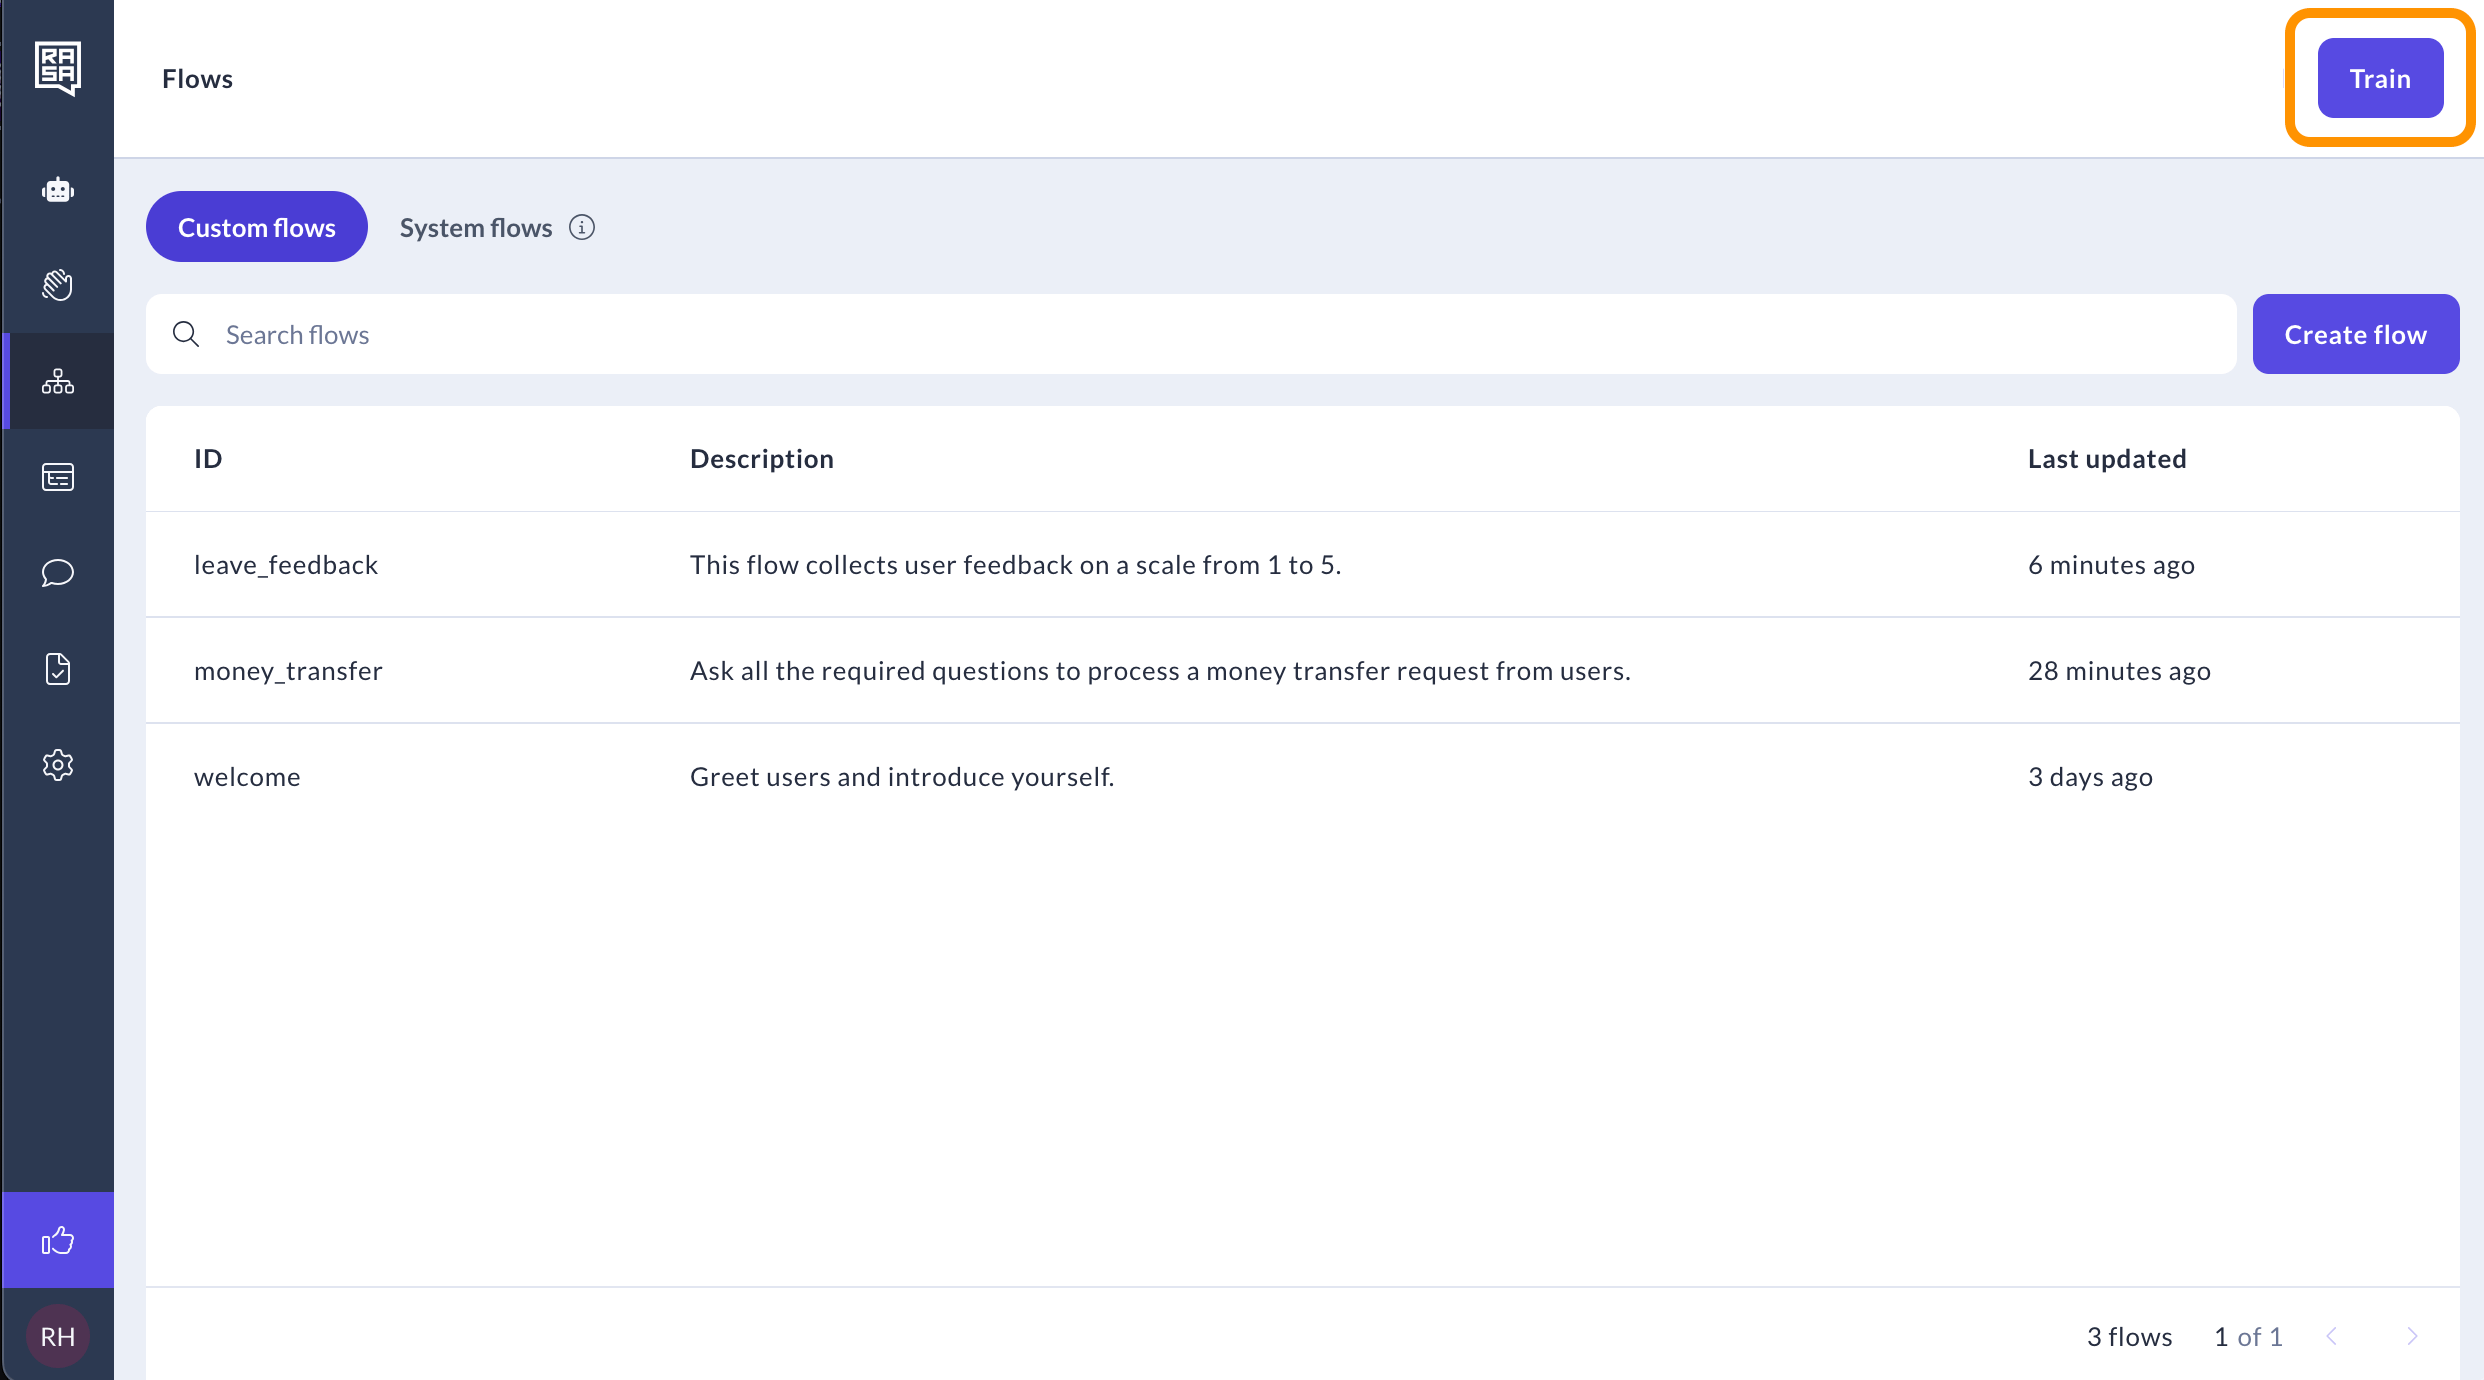The width and height of the screenshot is (2484, 1380).
Task: Click the System flows info icon
Action: pos(582,228)
